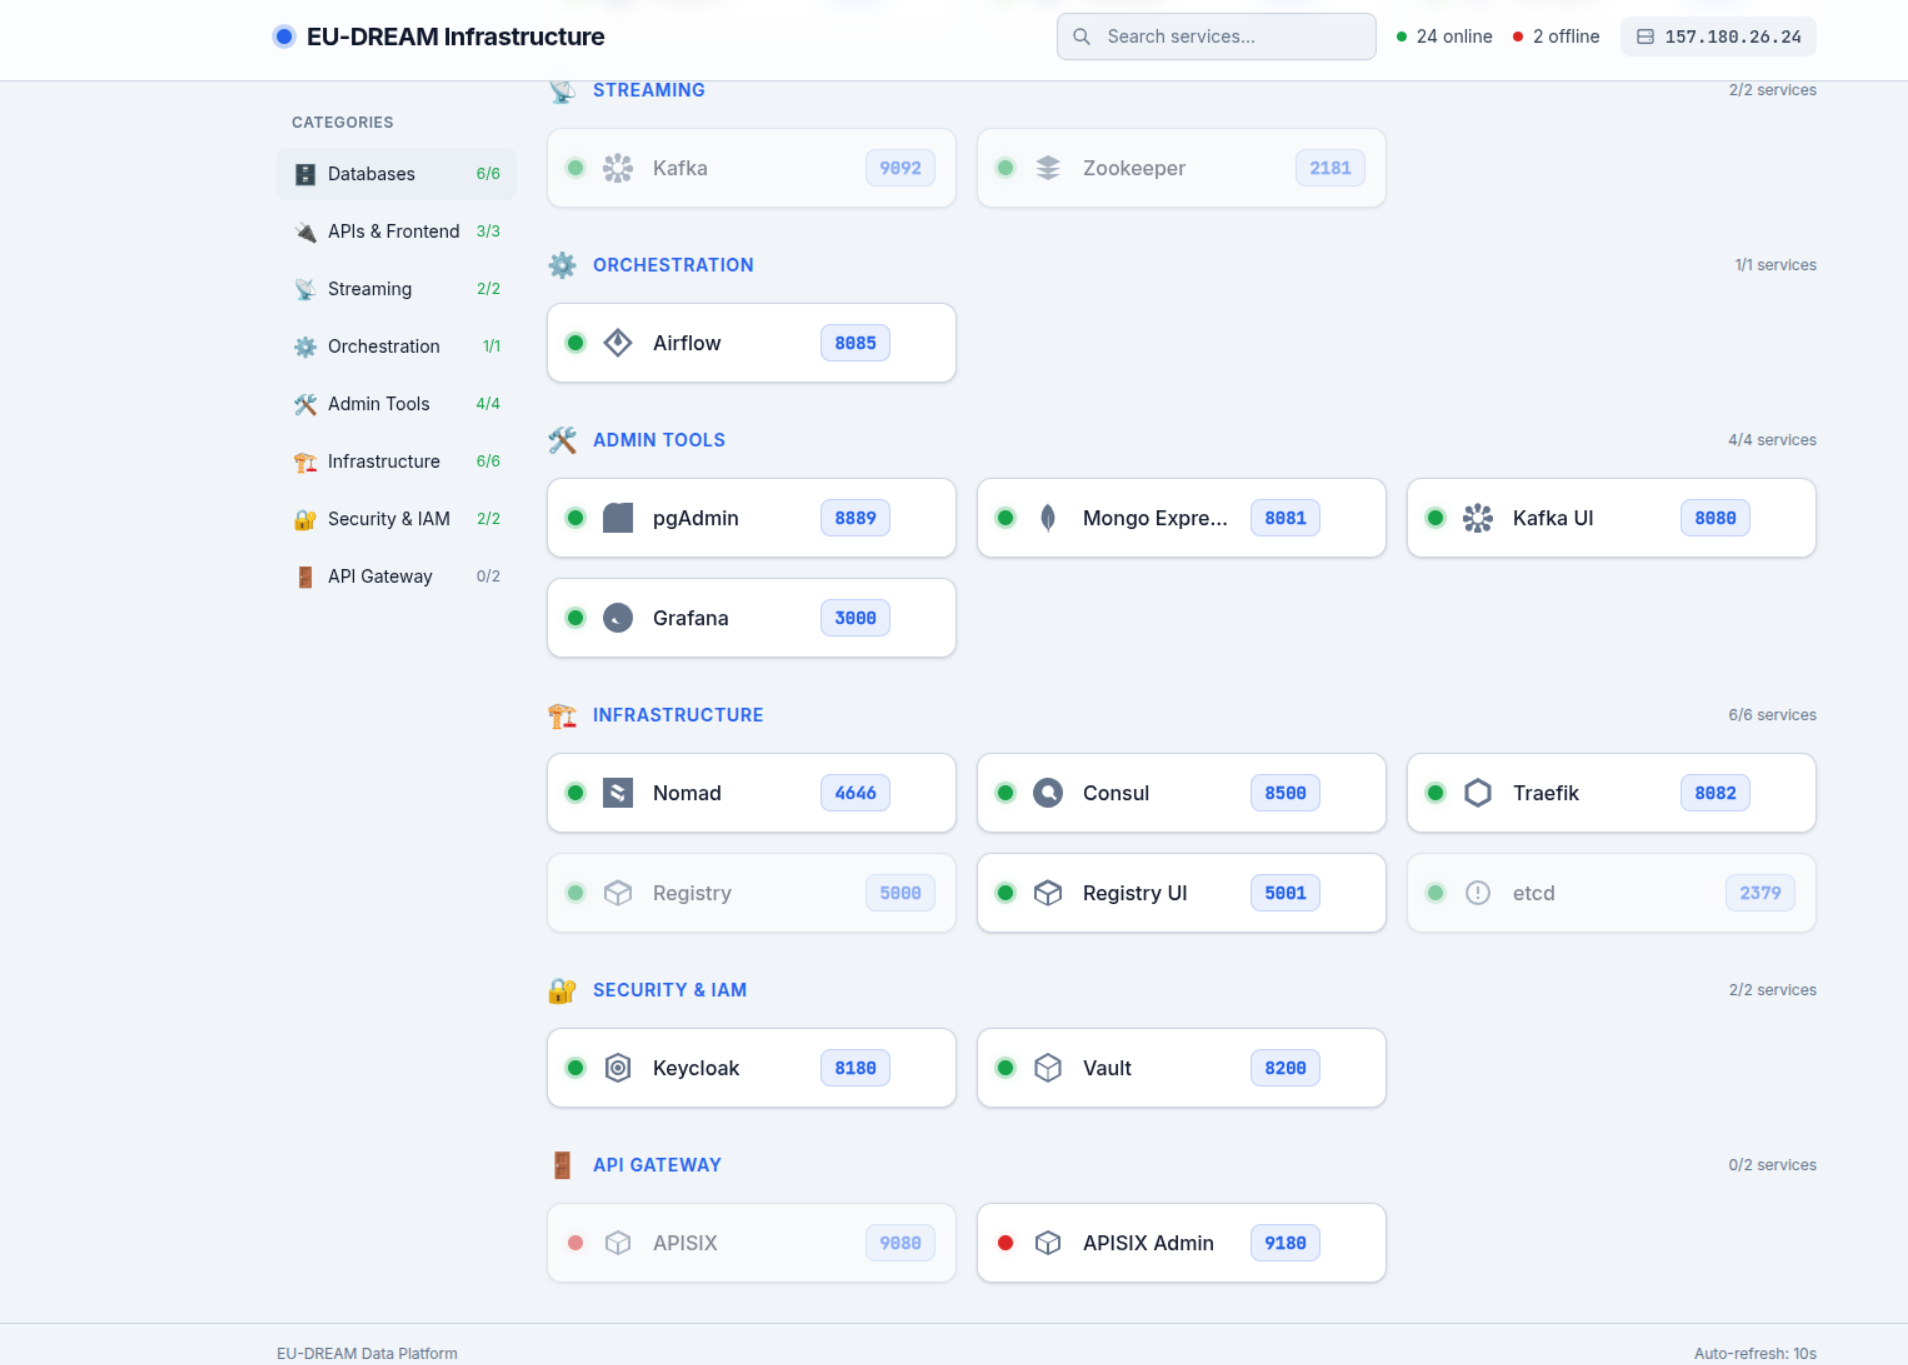1908x1365 pixels.
Task: Click the Vault cube icon
Action: pyautogui.click(x=1047, y=1068)
